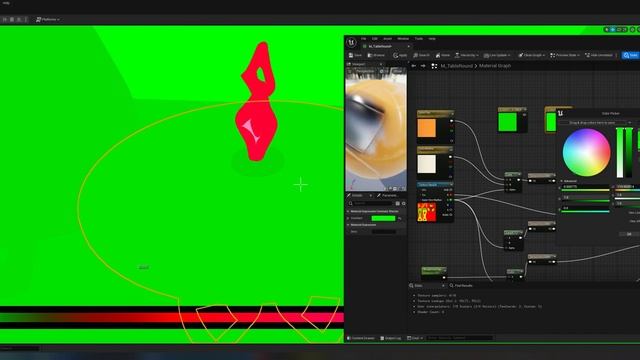Open the Preview State dropdown
The width and height of the screenshot is (640, 360).
pos(564,55)
